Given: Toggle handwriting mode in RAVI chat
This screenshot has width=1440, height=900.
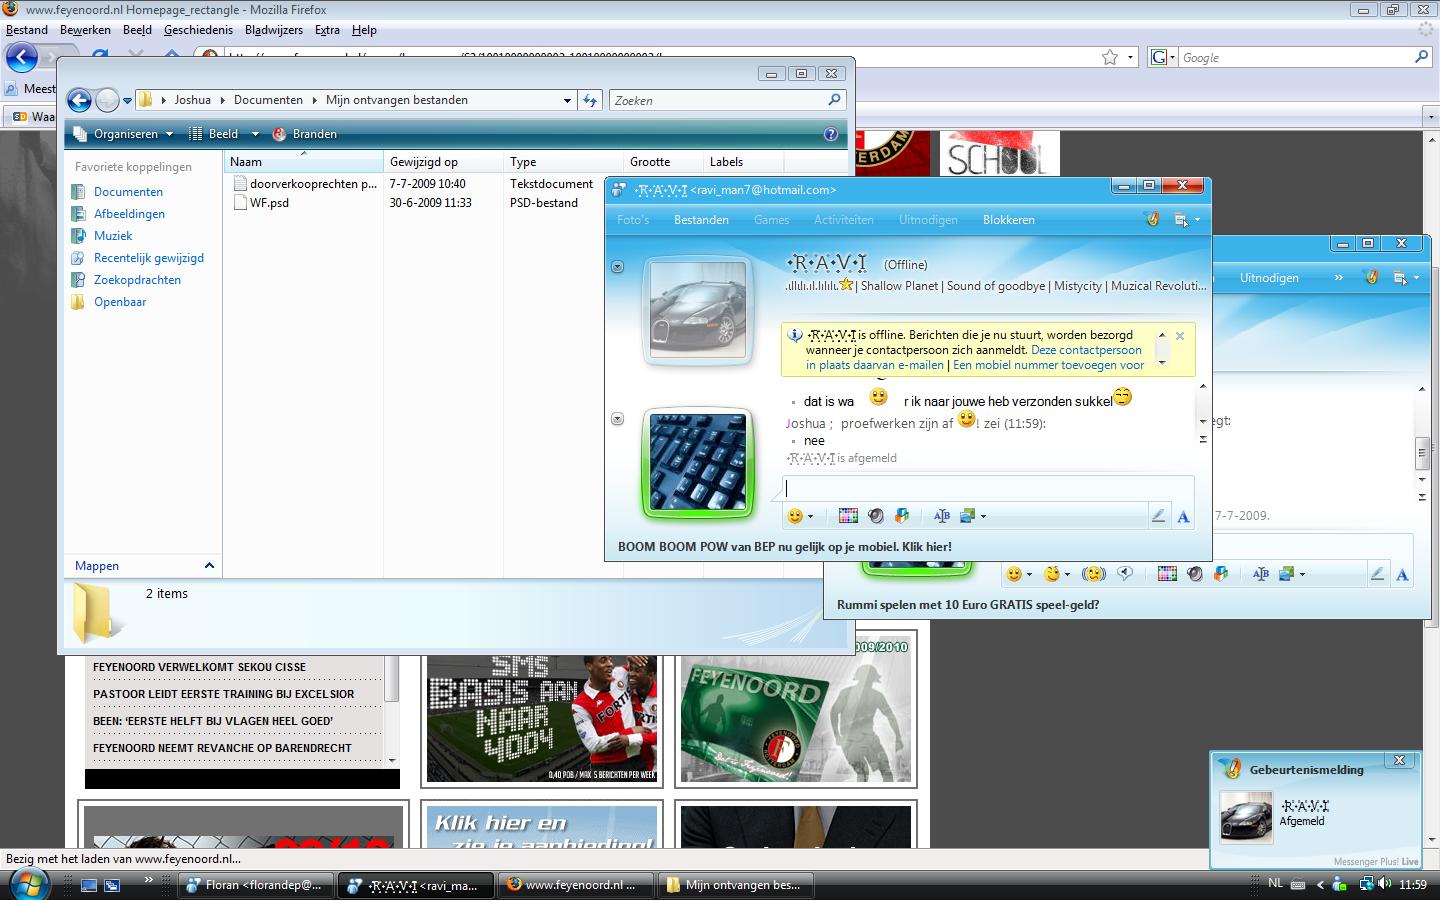Looking at the screenshot, I should (1158, 516).
